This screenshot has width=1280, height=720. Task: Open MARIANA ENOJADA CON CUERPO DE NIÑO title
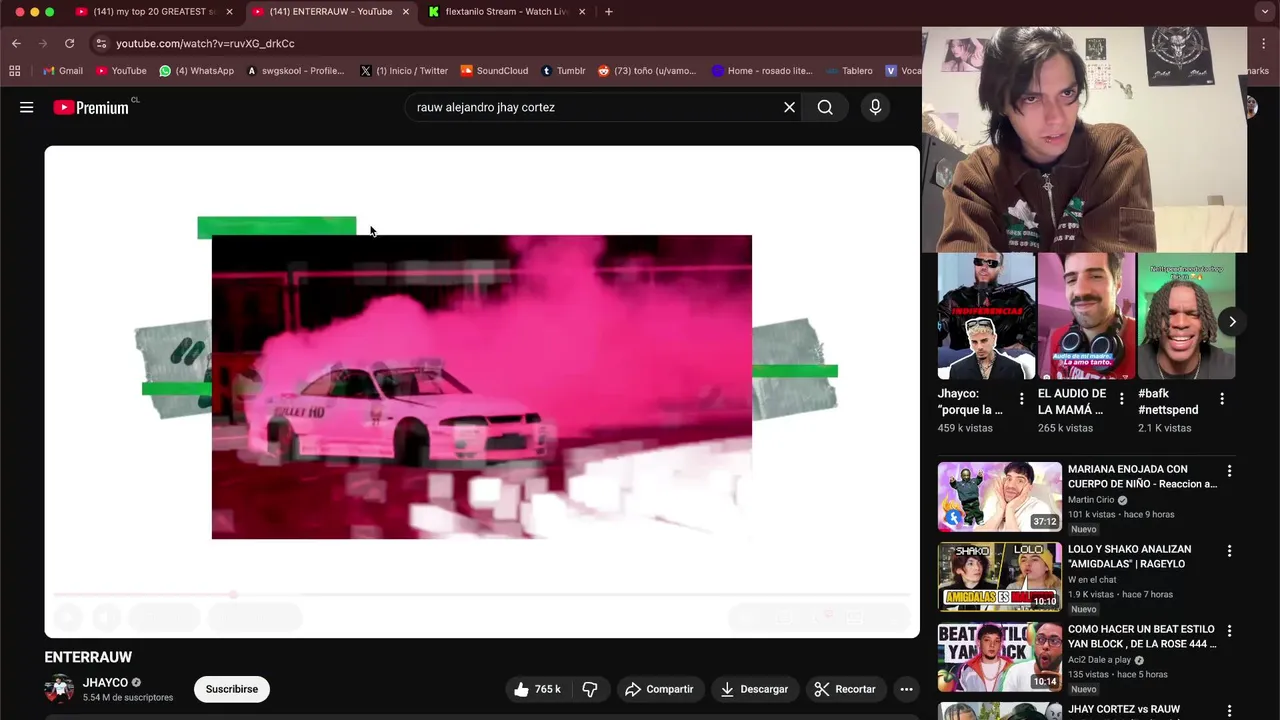coord(1142,476)
